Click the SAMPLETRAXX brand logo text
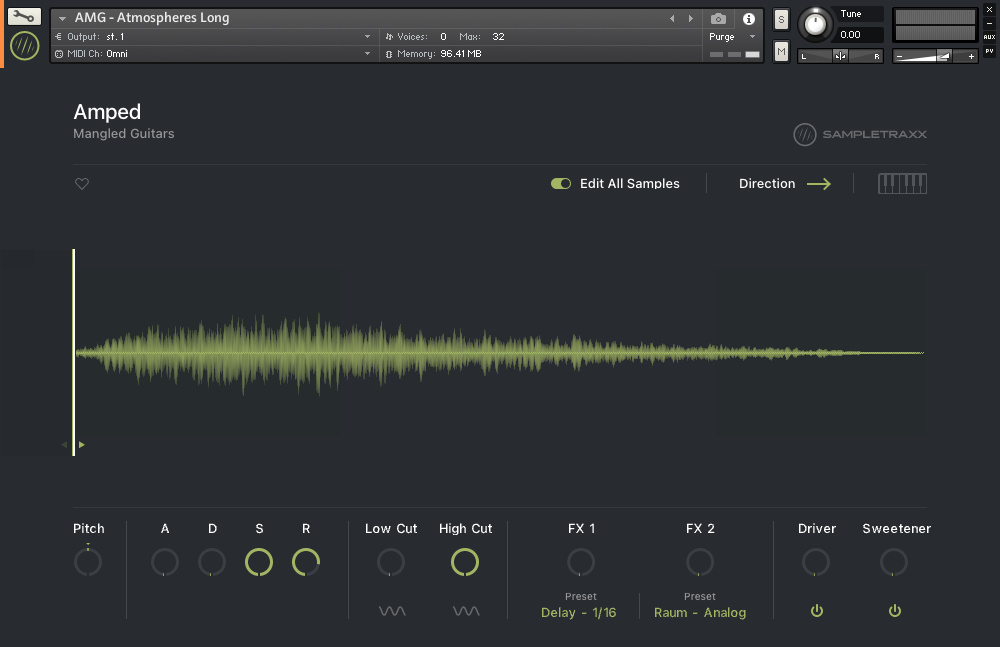 tap(874, 134)
